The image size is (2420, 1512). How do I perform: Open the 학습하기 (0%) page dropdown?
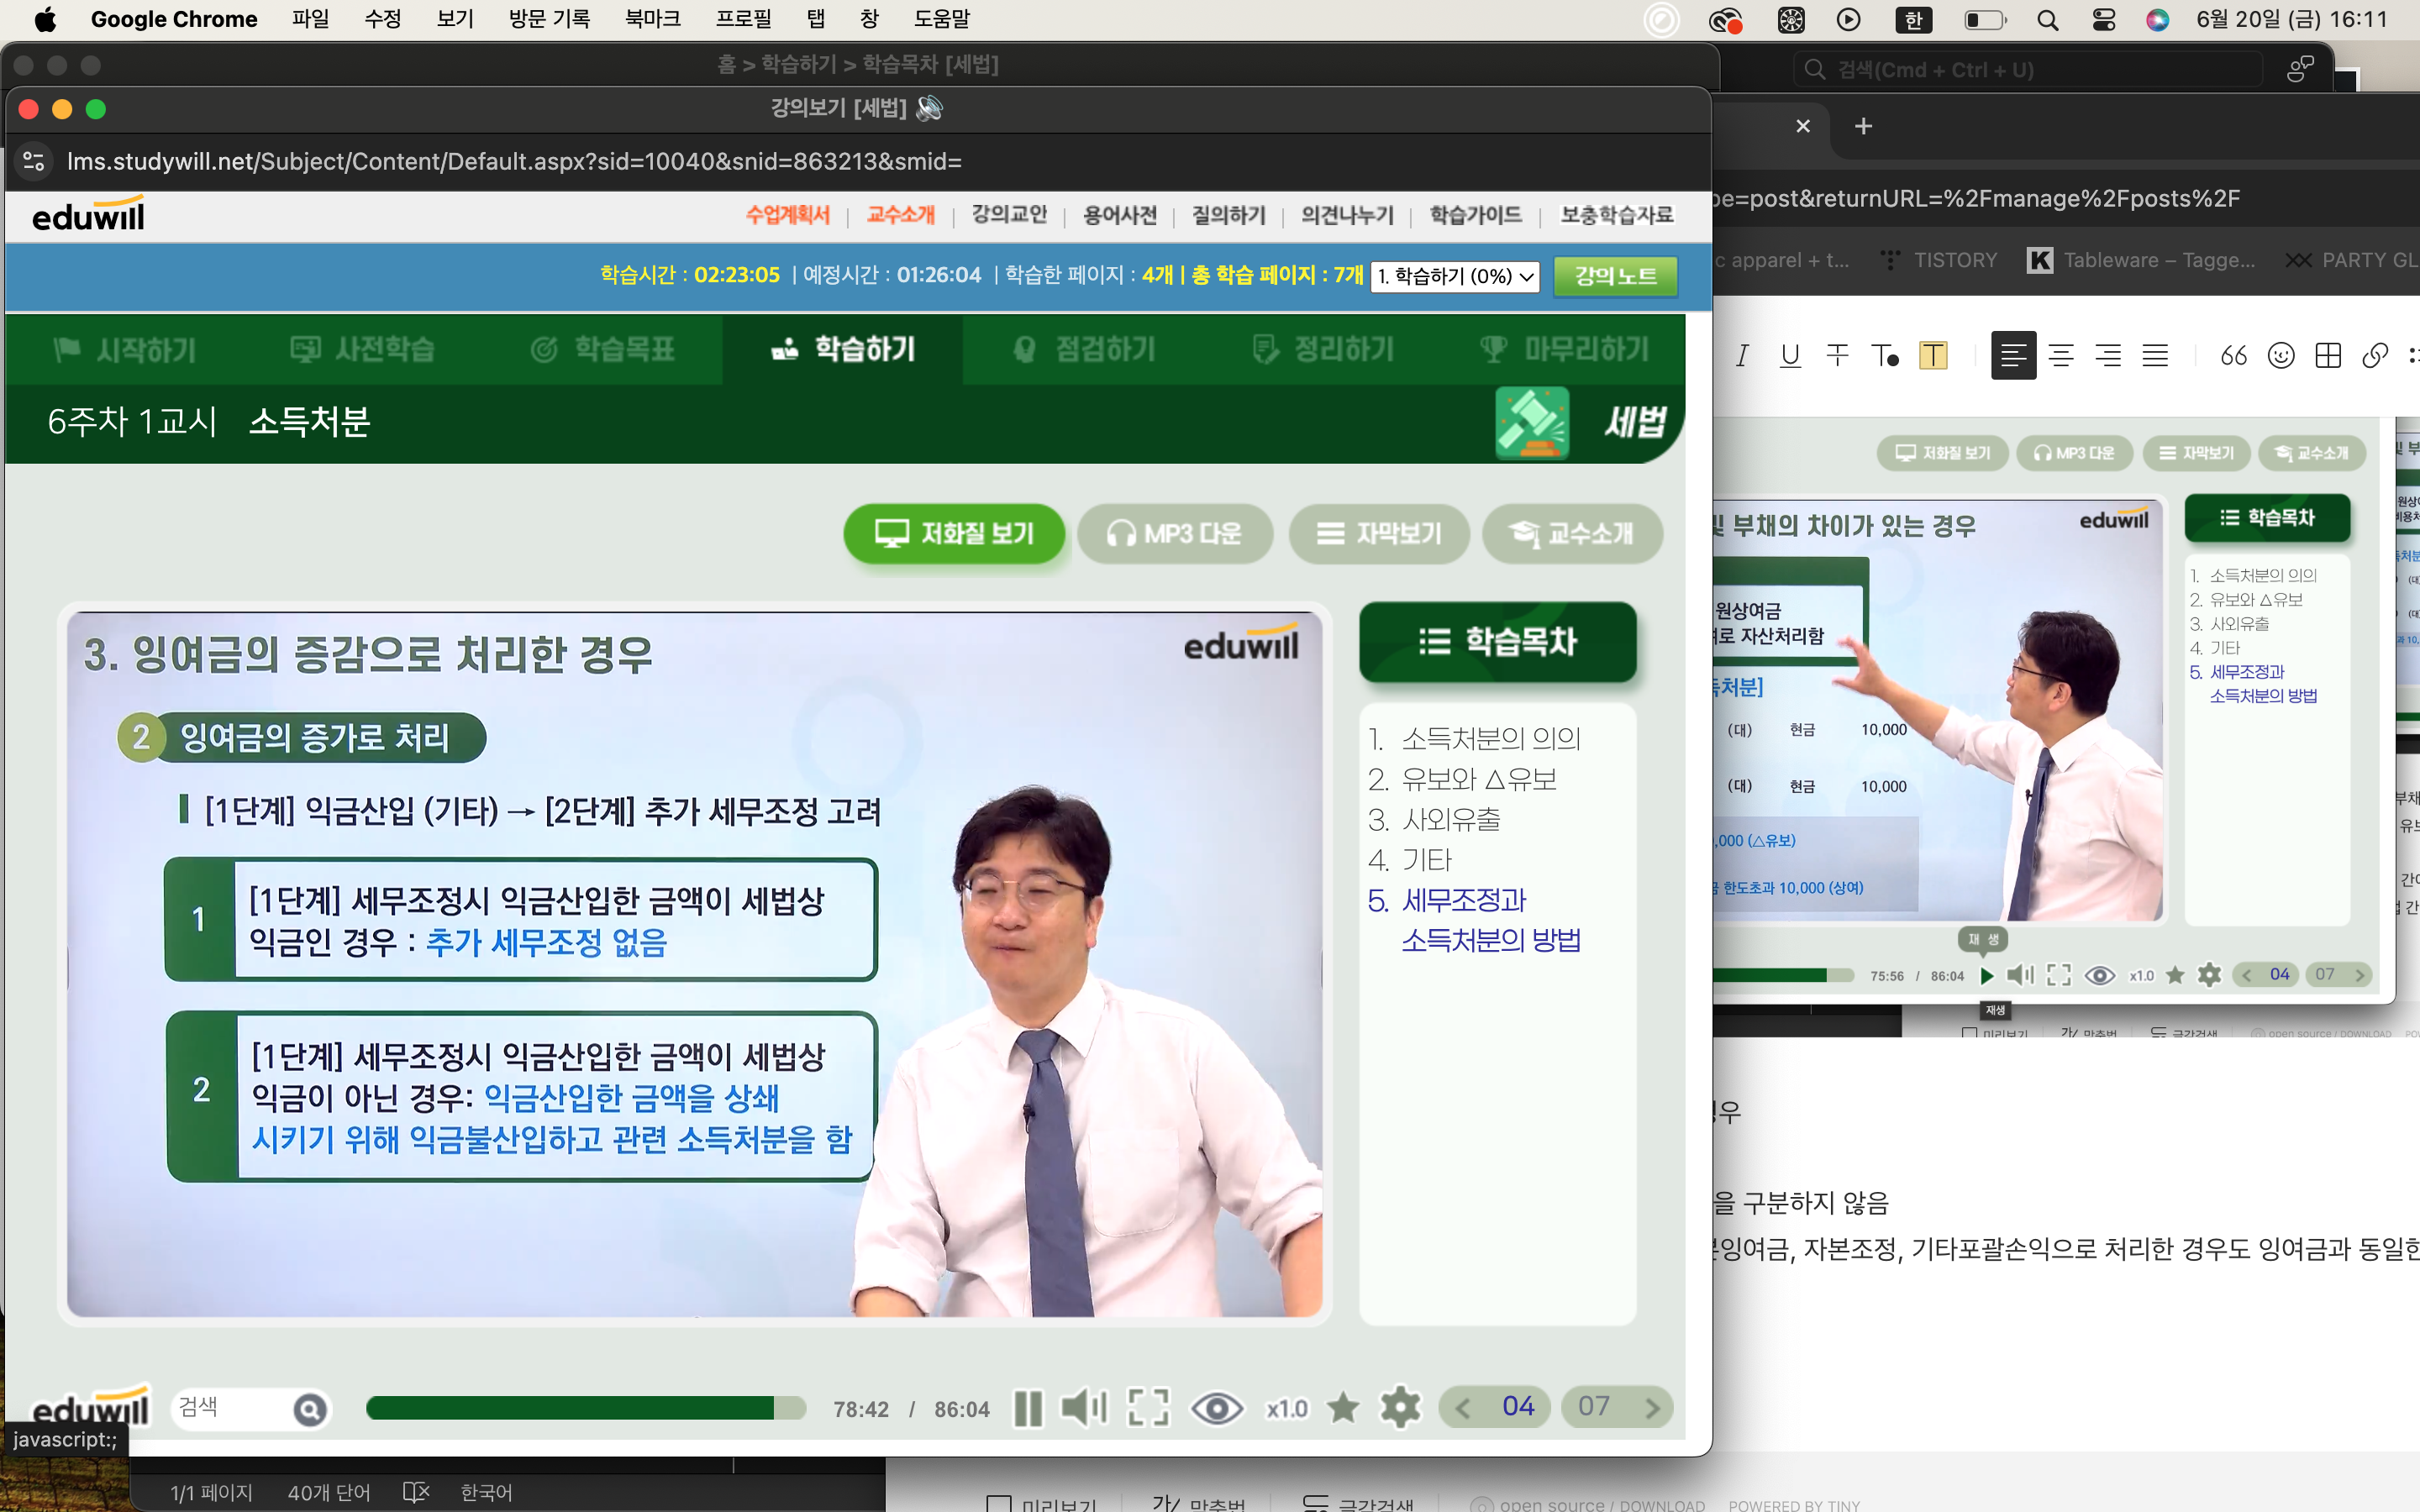pos(1455,276)
